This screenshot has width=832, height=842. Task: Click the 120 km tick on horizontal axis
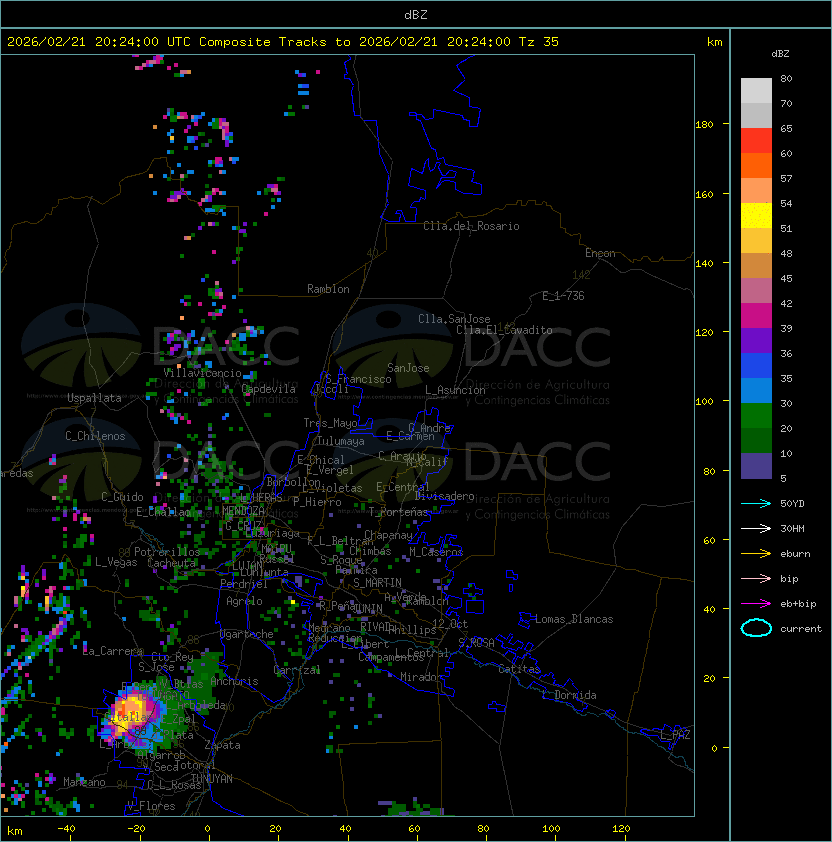pos(621,829)
